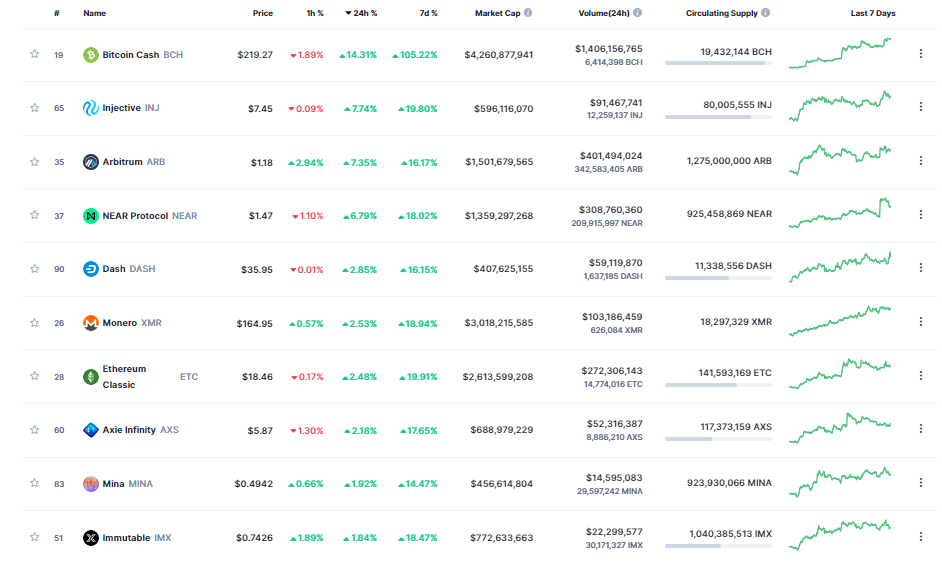Viewport: 942px width, 562px height.
Task: Click the Injective circulating supply progress bar
Action: [718, 117]
